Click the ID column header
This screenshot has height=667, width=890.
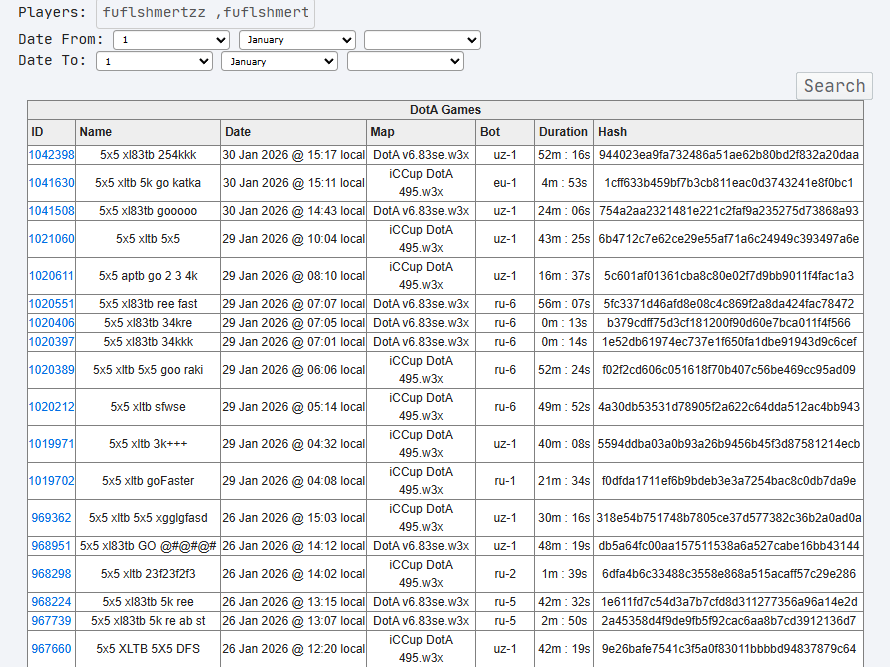(x=51, y=132)
